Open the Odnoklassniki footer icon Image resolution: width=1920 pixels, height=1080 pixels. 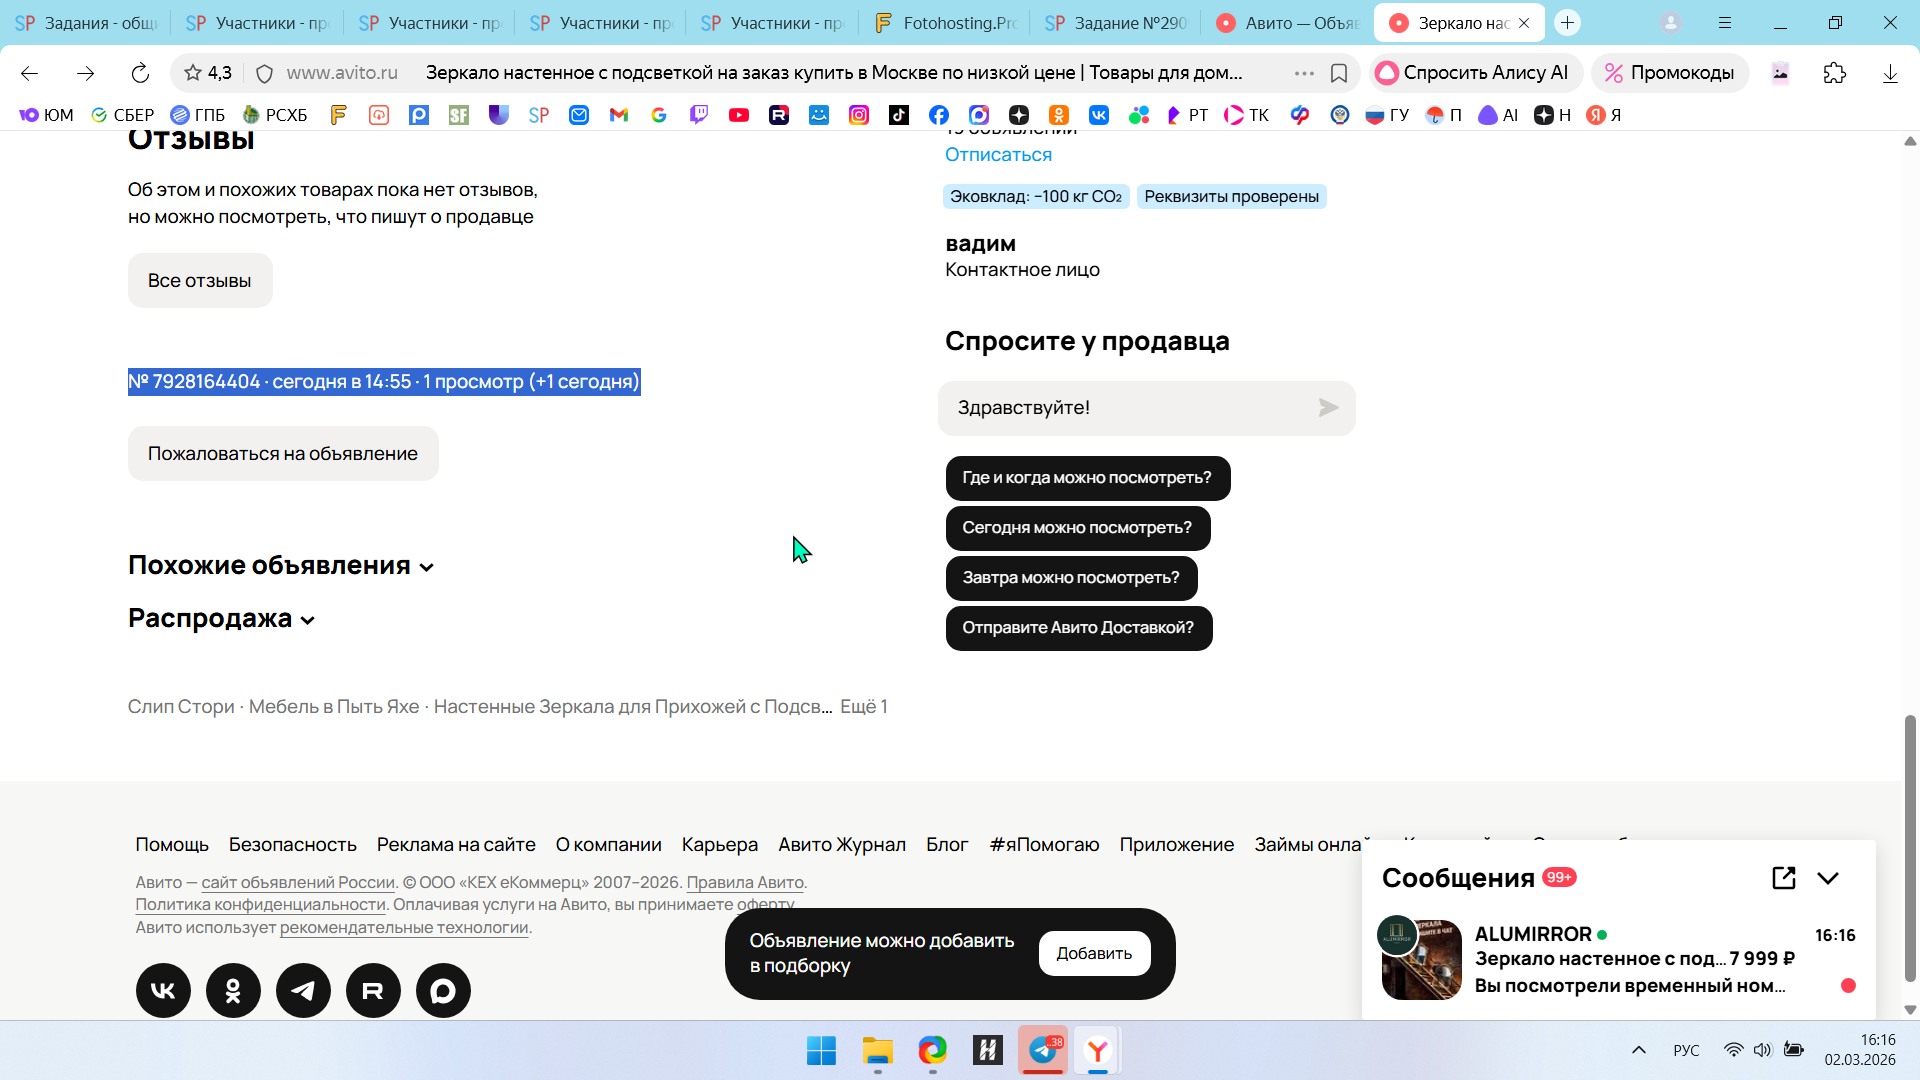[233, 990]
